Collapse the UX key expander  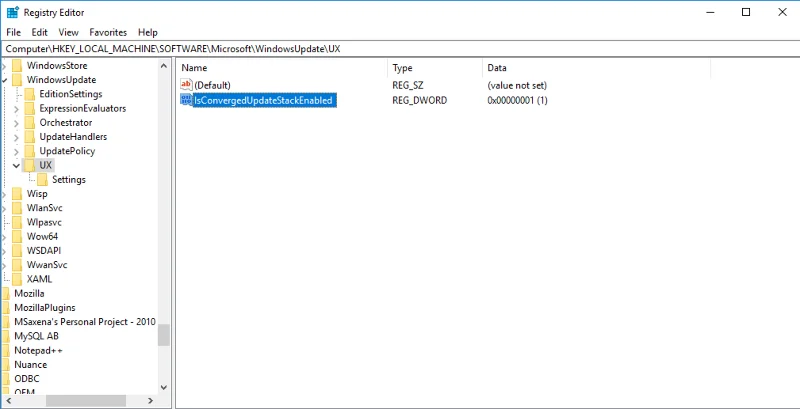(x=16, y=165)
